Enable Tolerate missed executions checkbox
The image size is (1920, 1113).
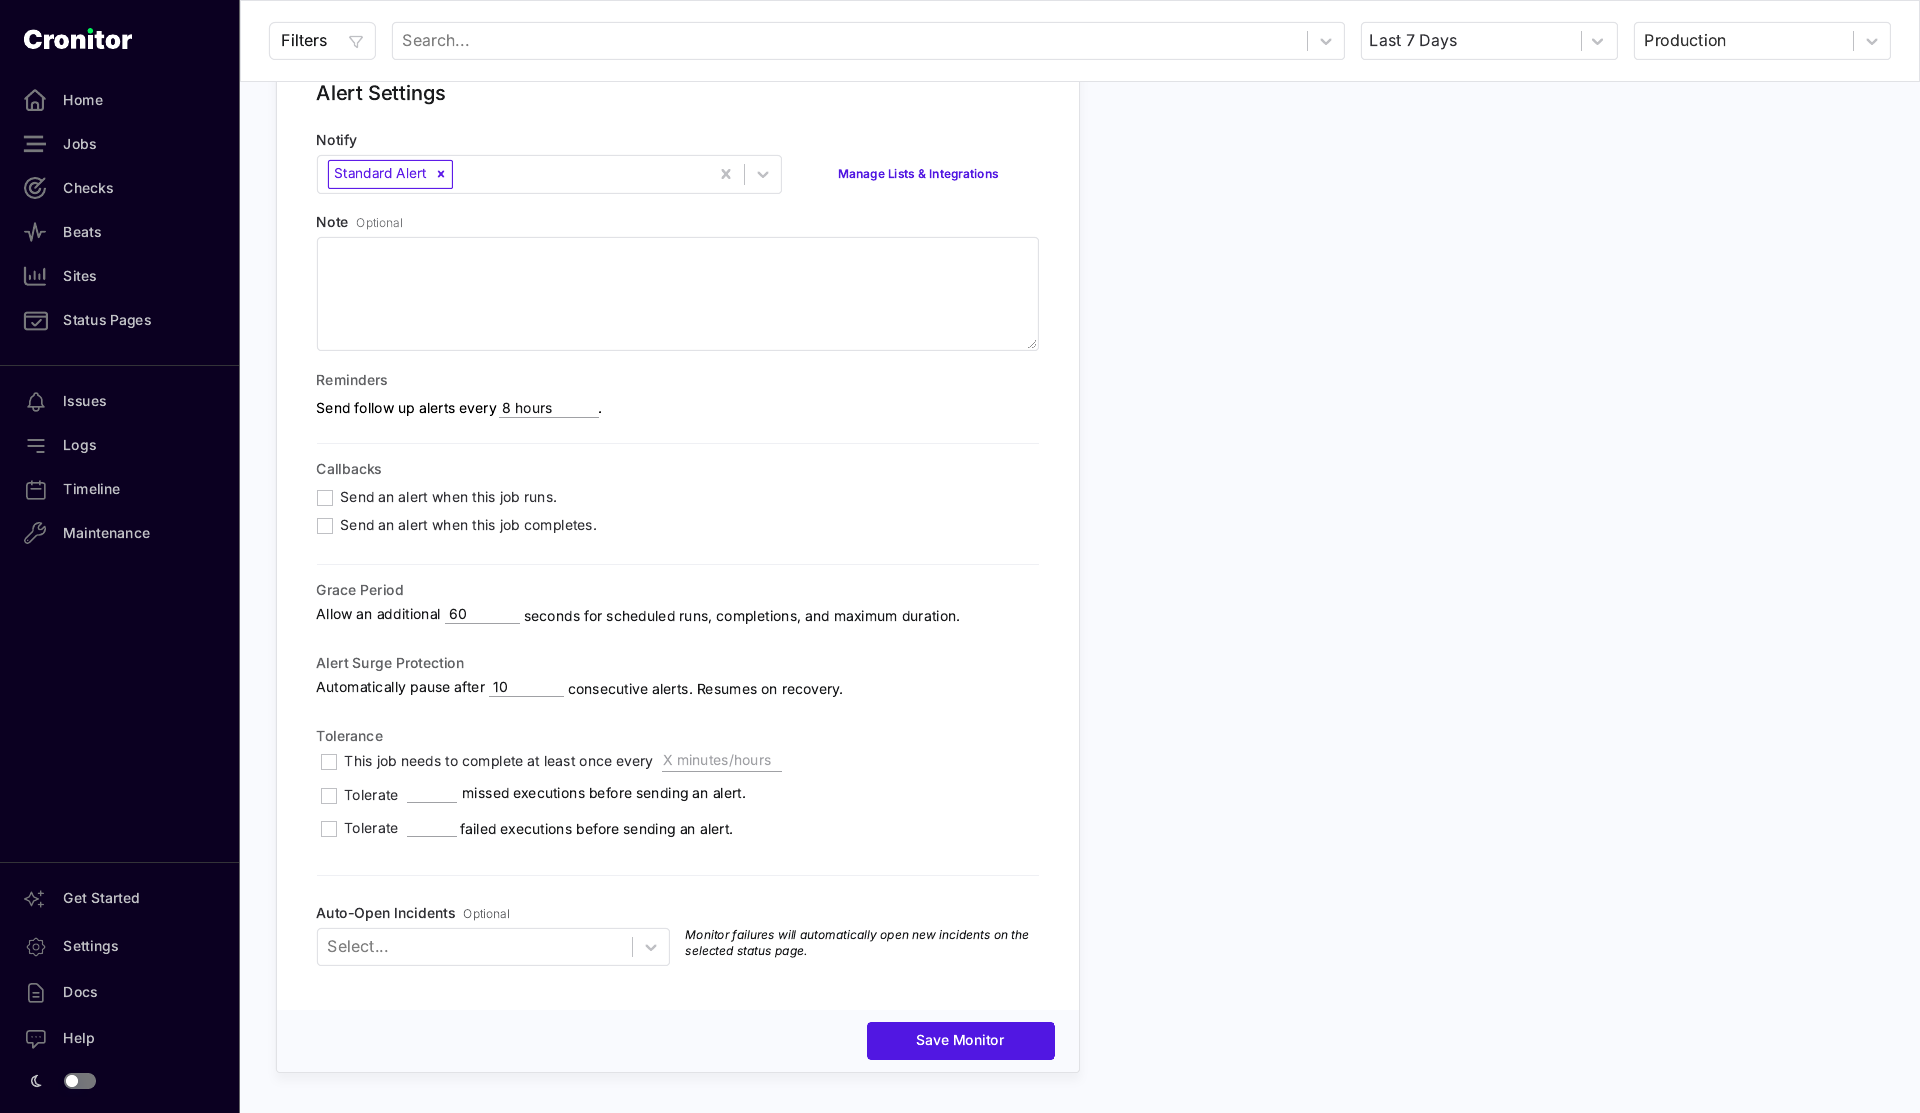[329, 796]
